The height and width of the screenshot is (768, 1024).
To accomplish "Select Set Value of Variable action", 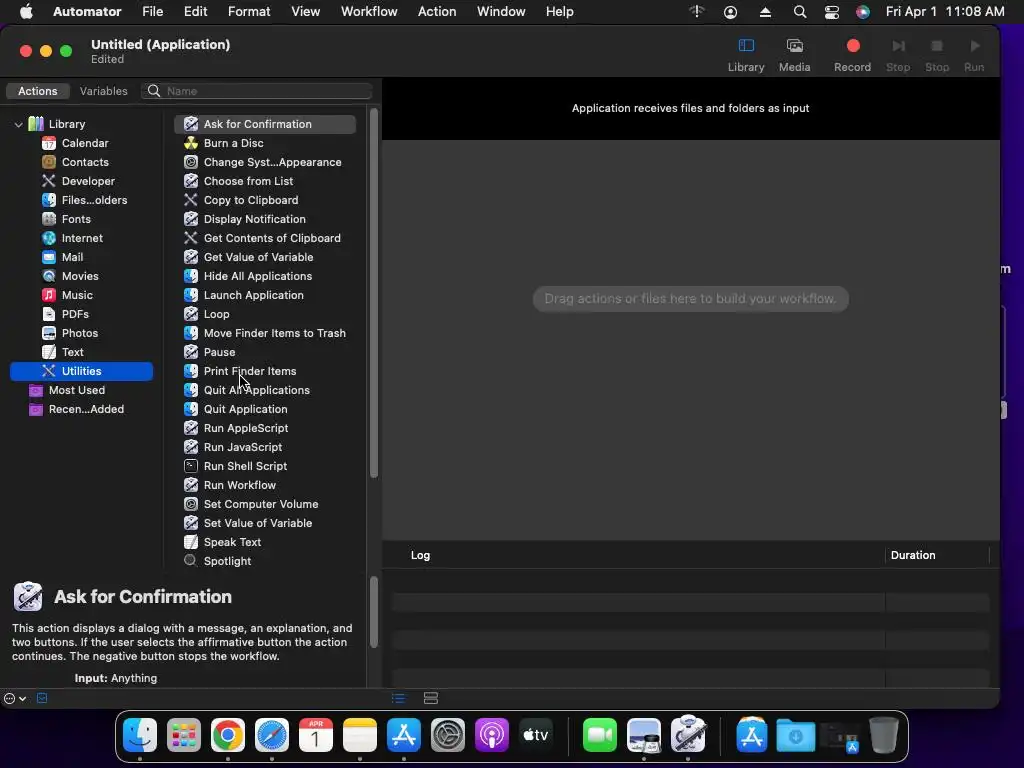I will 265,522.
